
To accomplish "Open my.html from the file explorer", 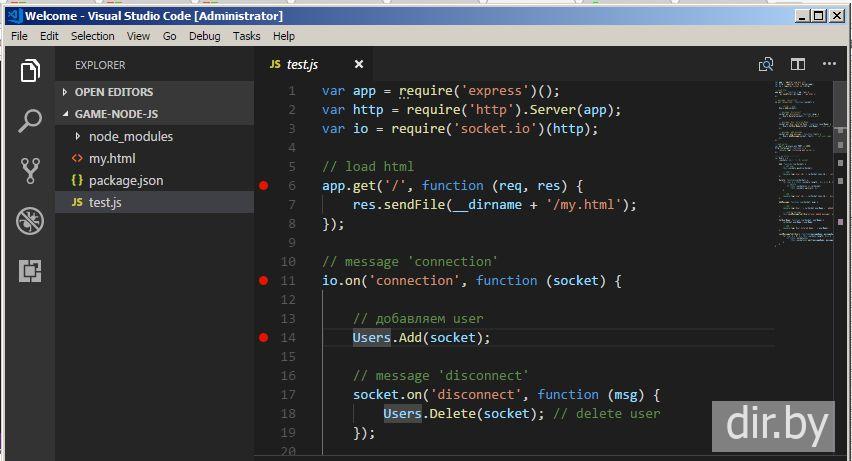I will click(x=111, y=158).
